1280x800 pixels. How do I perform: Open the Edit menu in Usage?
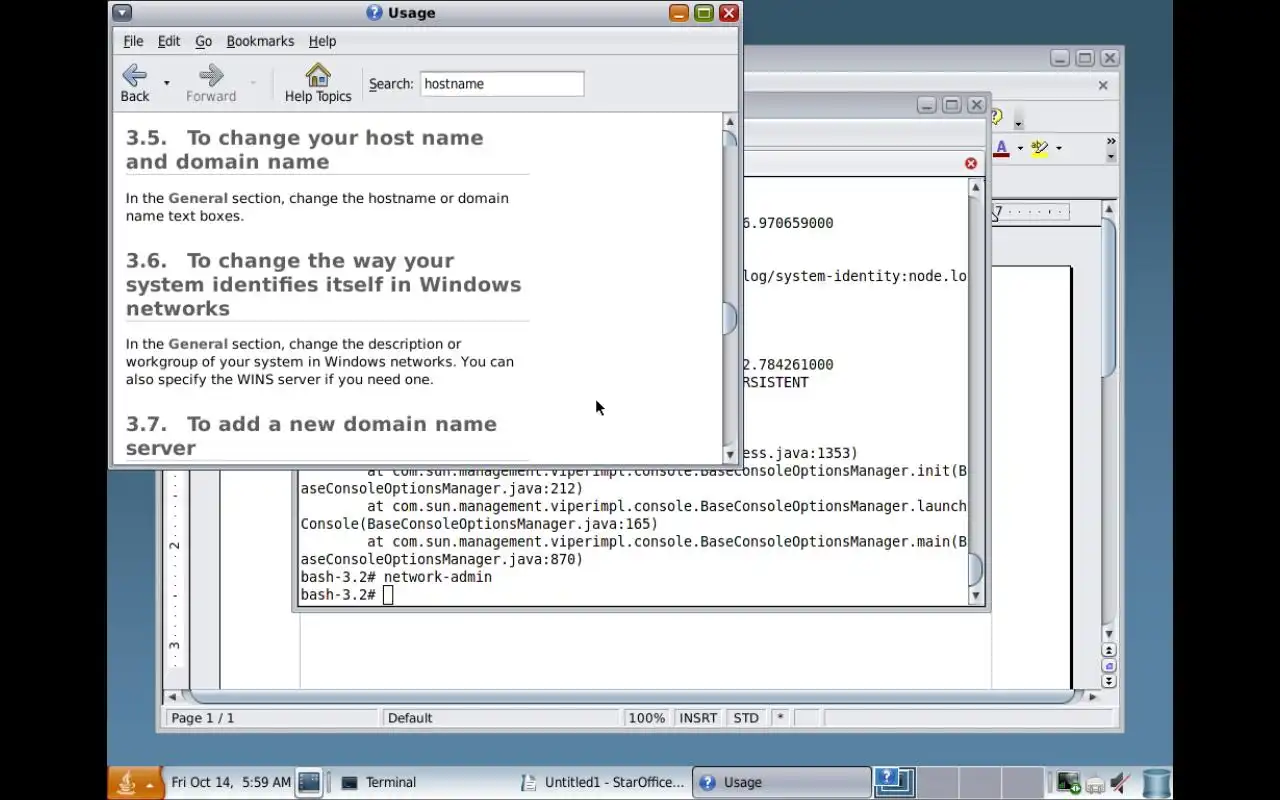169,41
